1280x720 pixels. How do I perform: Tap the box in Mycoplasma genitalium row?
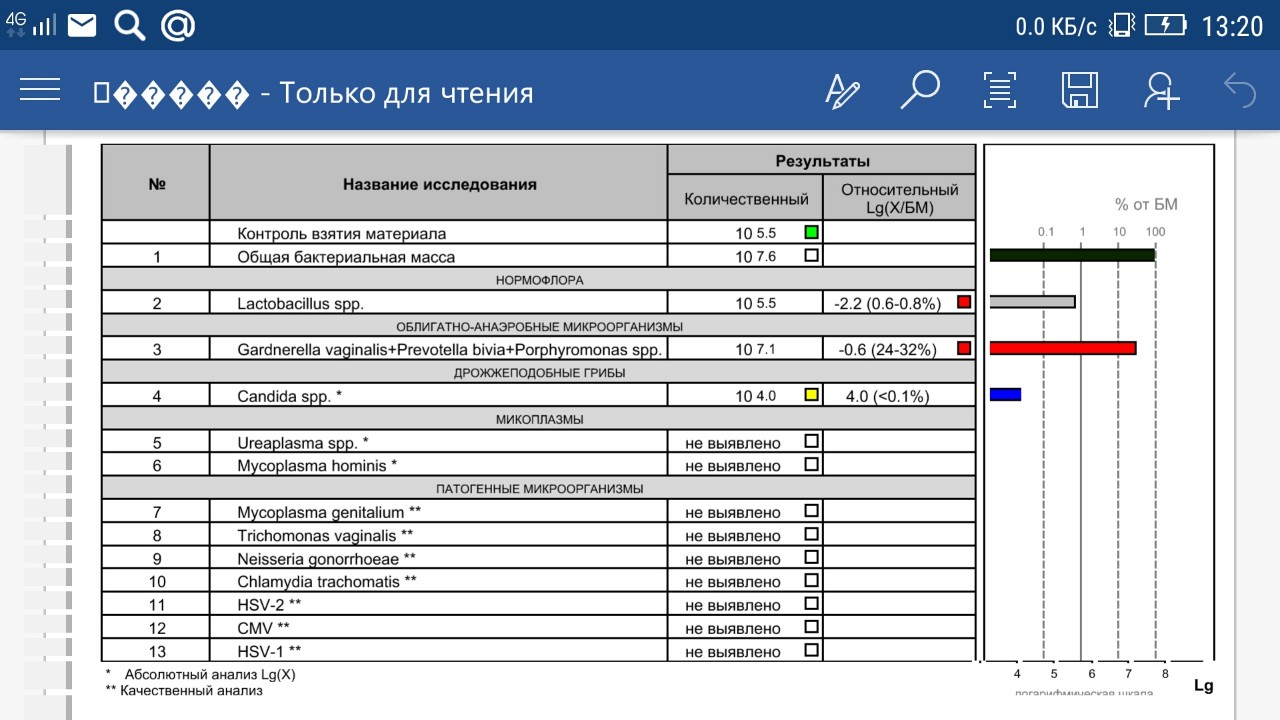pos(812,511)
